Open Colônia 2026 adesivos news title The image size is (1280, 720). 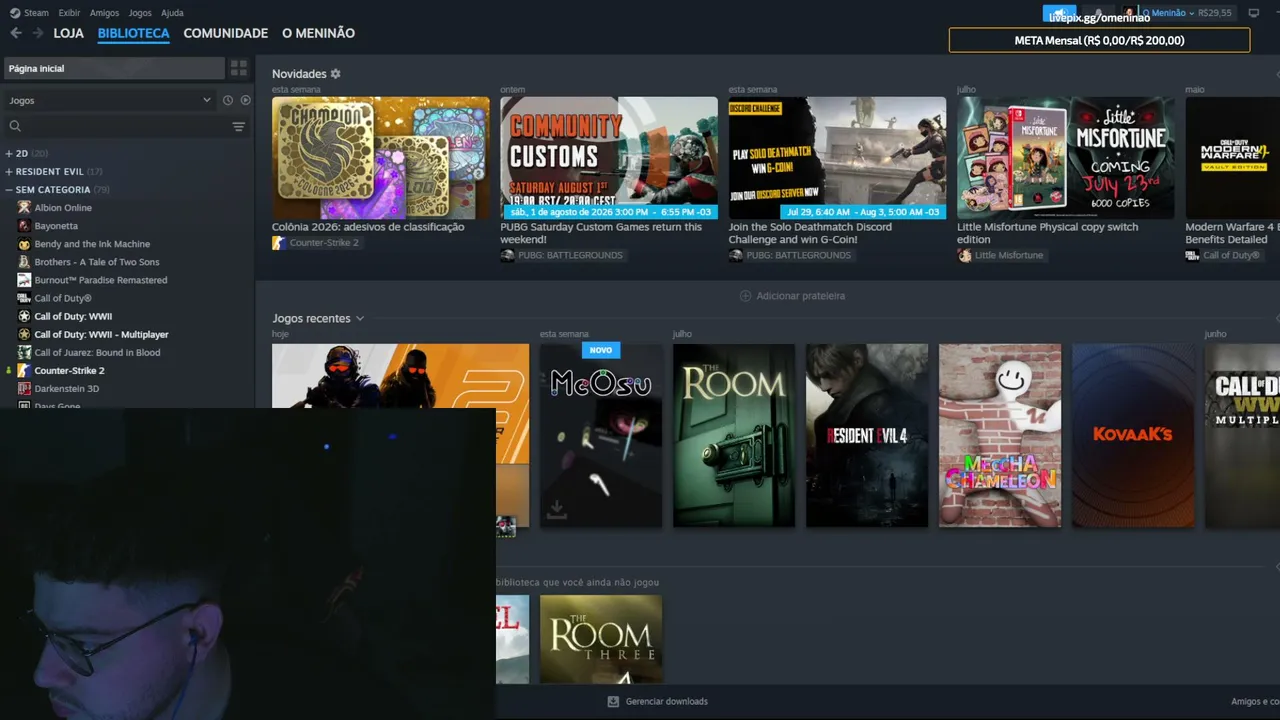(x=368, y=227)
